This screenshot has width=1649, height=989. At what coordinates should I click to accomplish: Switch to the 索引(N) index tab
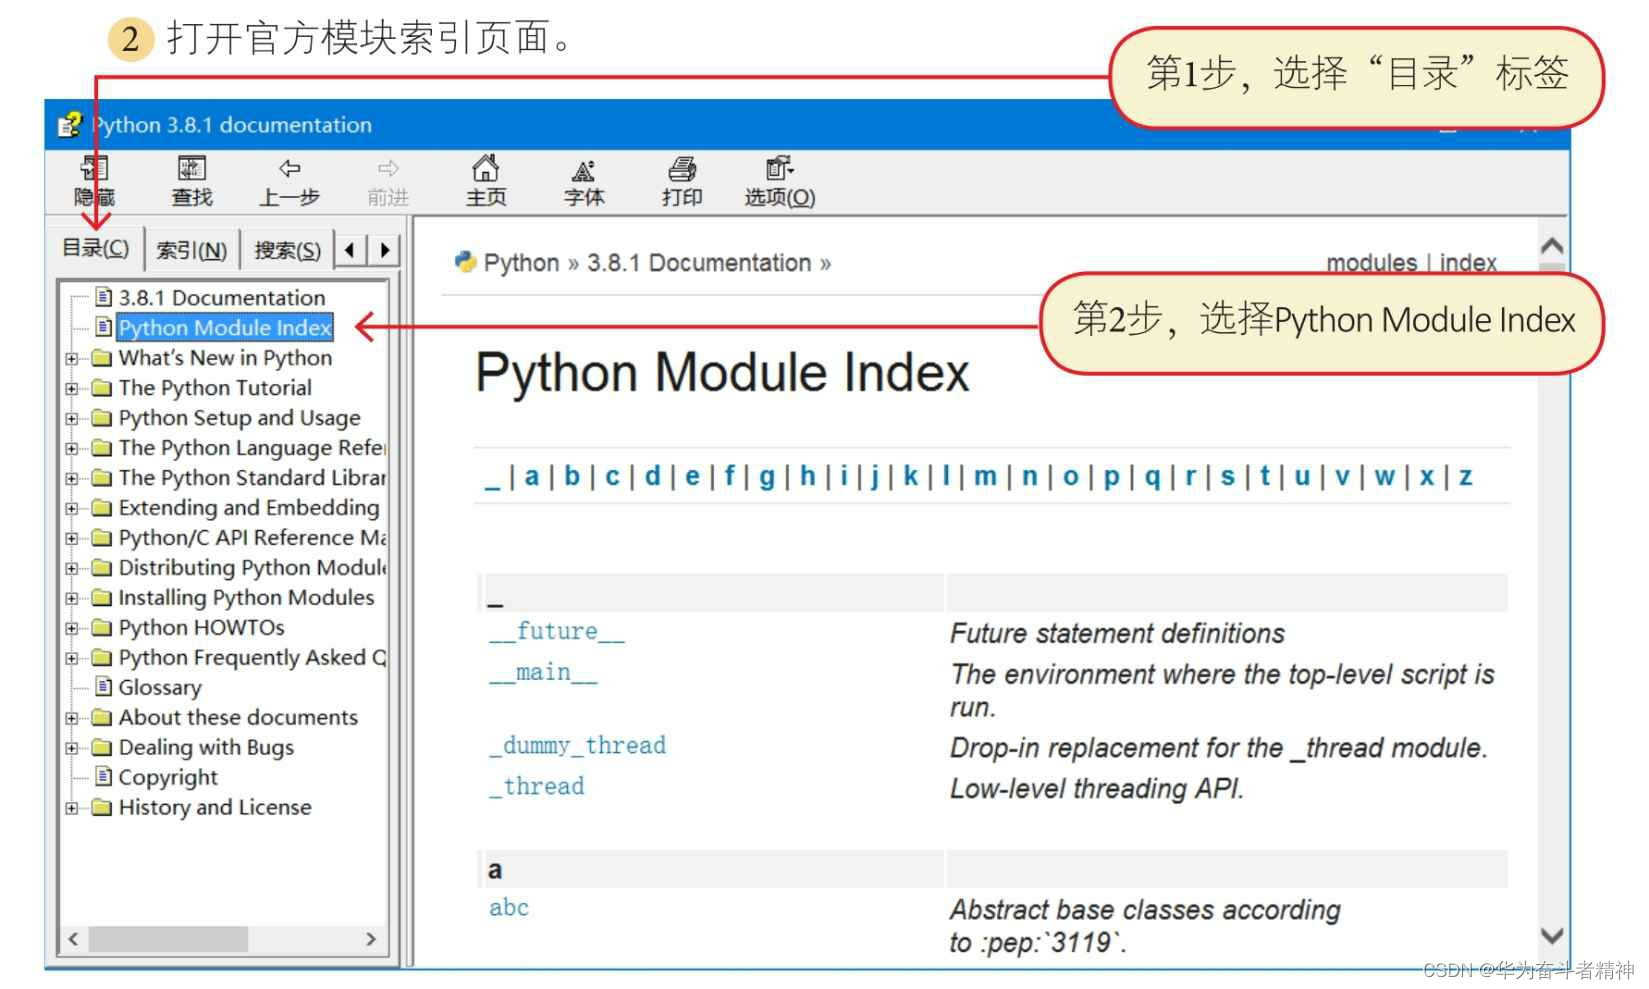click(x=191, y=250)
